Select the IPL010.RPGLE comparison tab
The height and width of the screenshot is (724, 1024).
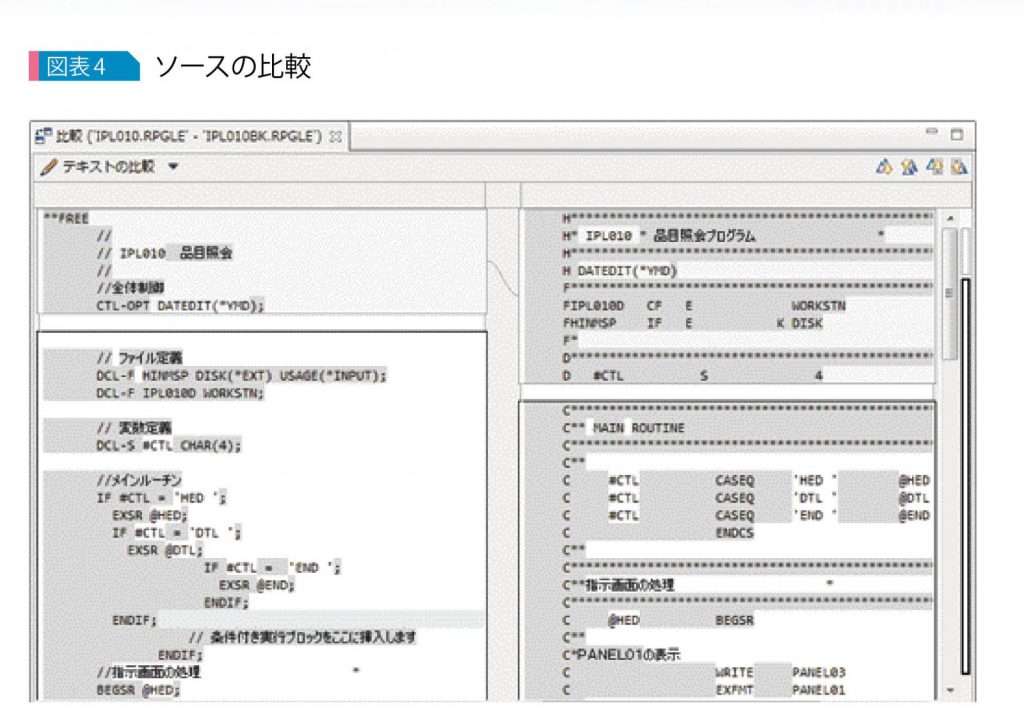click(190, 133)
